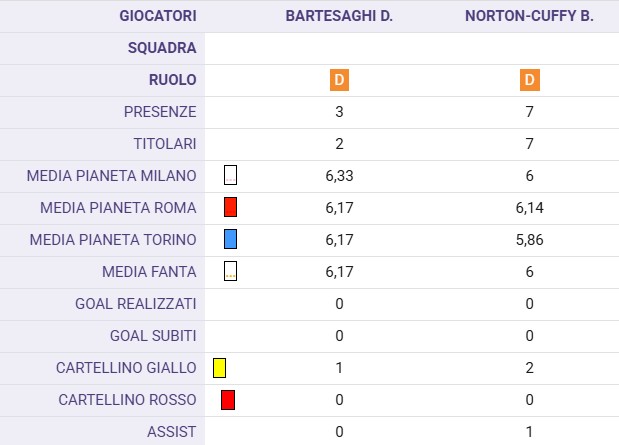This screenshot has height=445, width=619.
Task: Click the GOAL SUBITI row label
Action: 153,336
